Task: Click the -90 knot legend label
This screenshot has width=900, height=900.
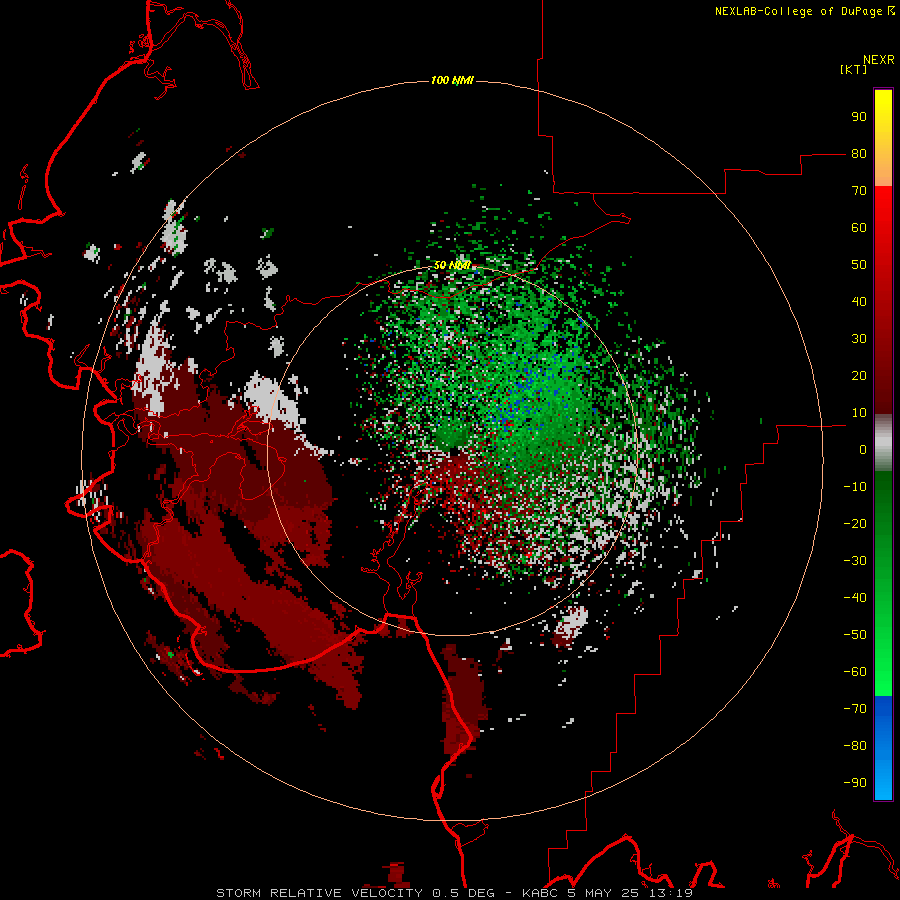Action: click(x=855, y=783)
